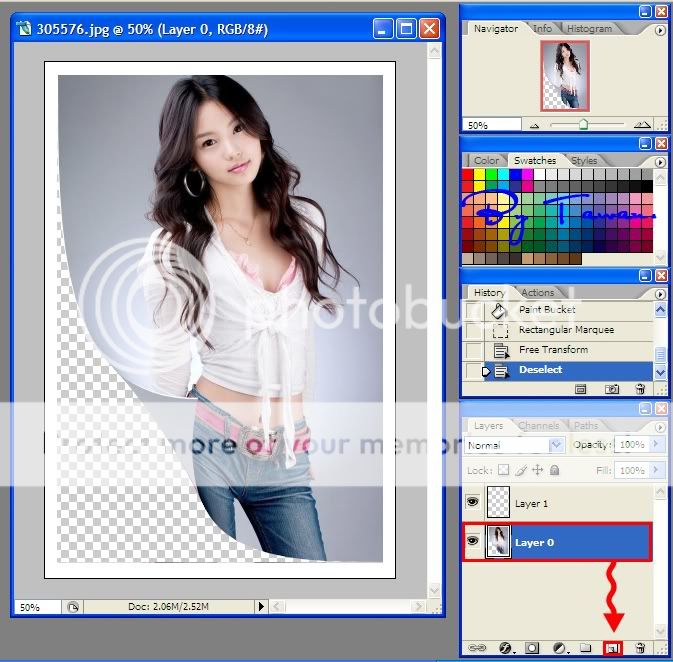The image size is (673, 662).
Task: Switch to the Histogram tab
Action: [588, 29]
